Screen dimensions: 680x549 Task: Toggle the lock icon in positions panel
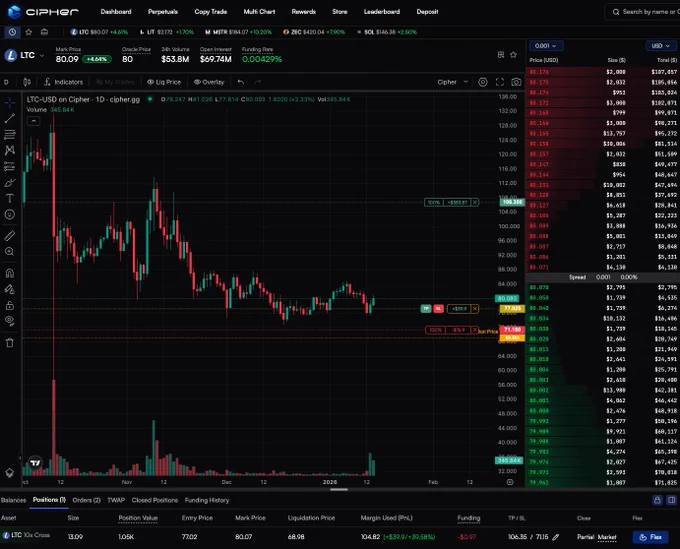(x=657, y=500)
